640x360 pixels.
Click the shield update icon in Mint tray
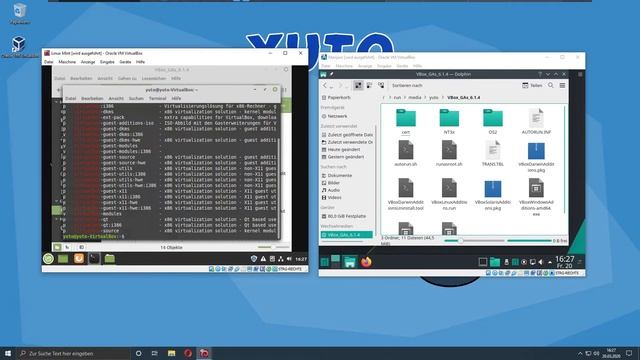point(253,259)
